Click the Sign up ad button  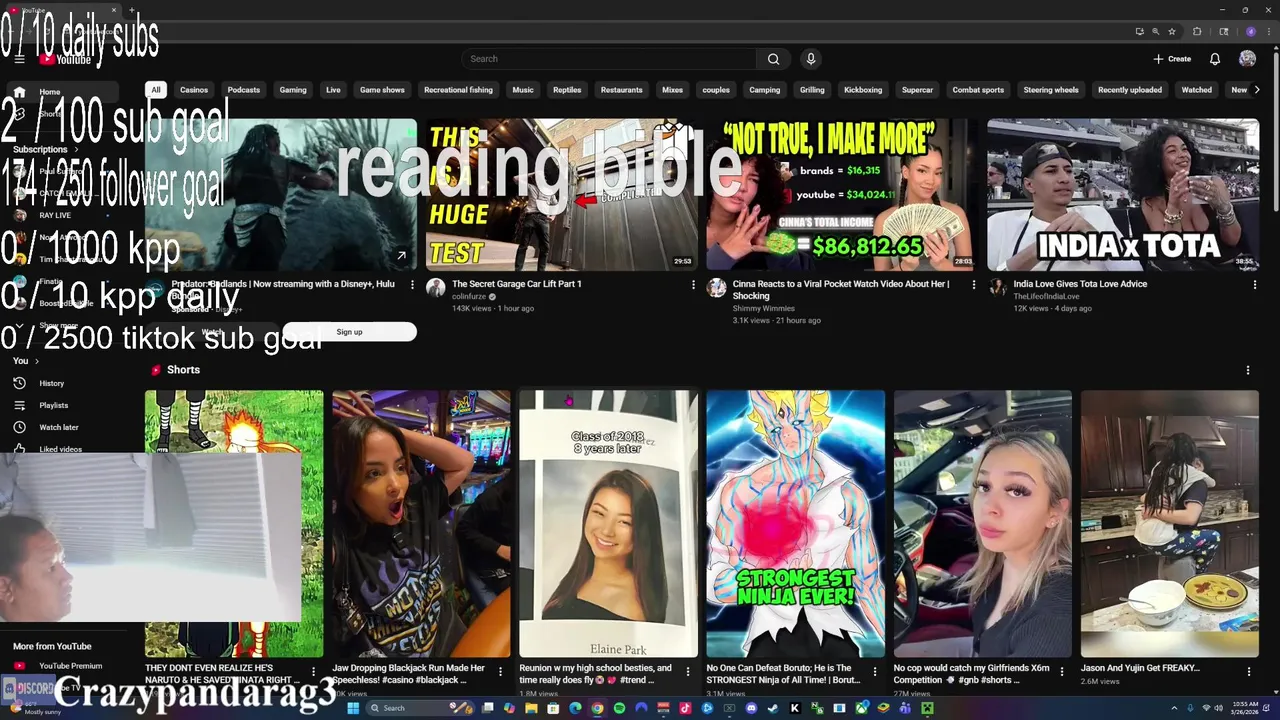(x=349, y=332)
